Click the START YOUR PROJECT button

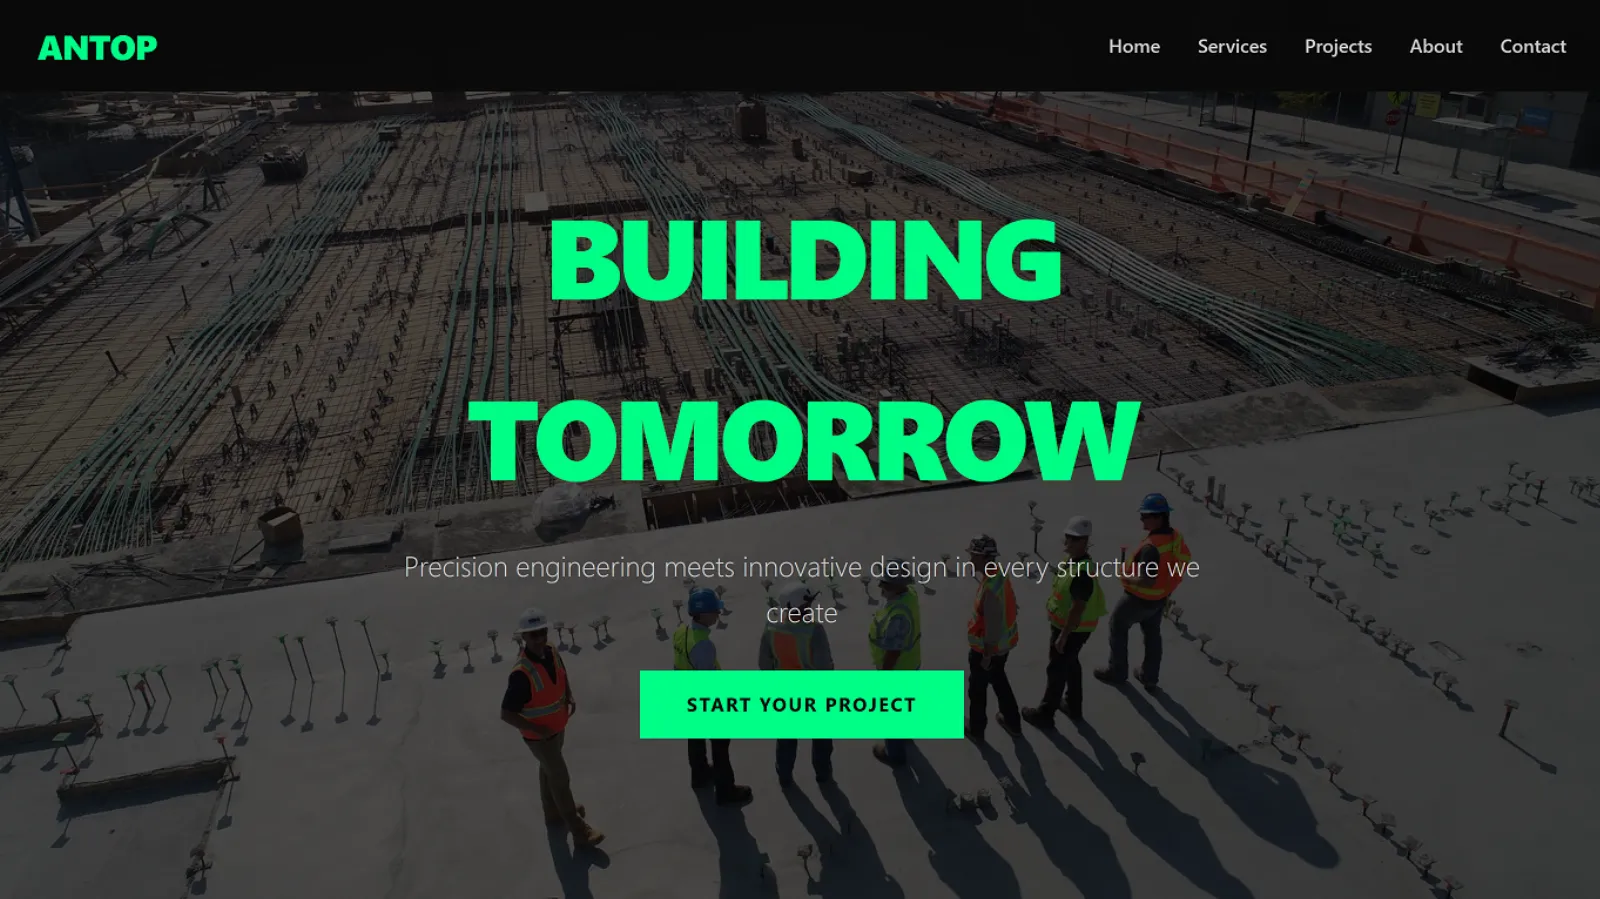click(x=801, y=704)
